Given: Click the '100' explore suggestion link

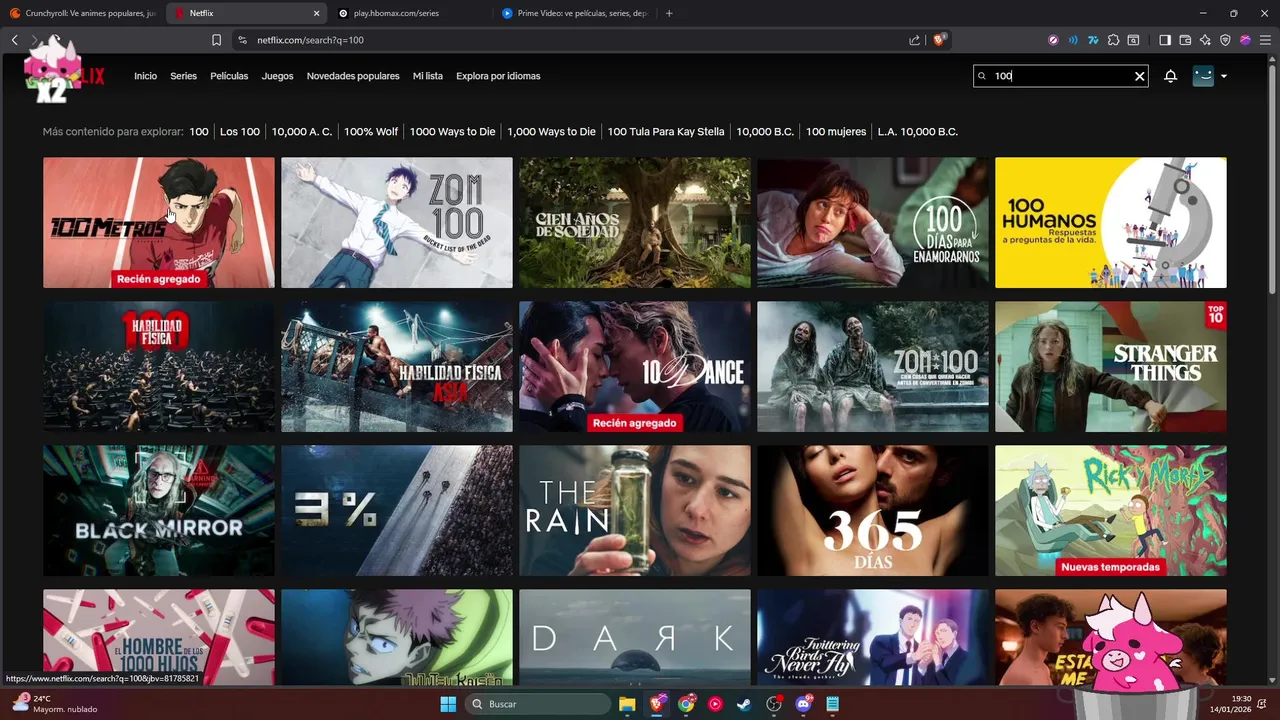Looking at the screenshot, I should click(x=199, y=132).
